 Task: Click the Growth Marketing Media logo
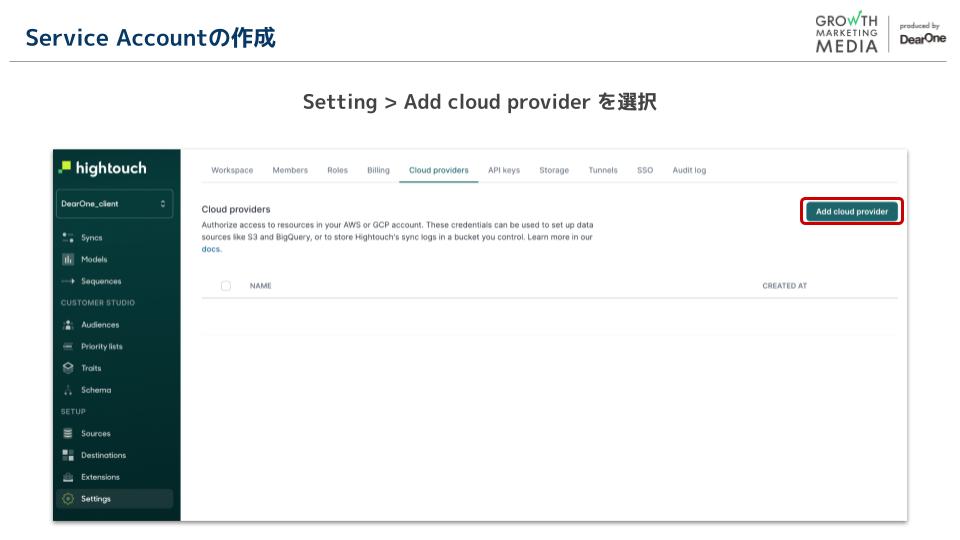[x=847, y=32]
